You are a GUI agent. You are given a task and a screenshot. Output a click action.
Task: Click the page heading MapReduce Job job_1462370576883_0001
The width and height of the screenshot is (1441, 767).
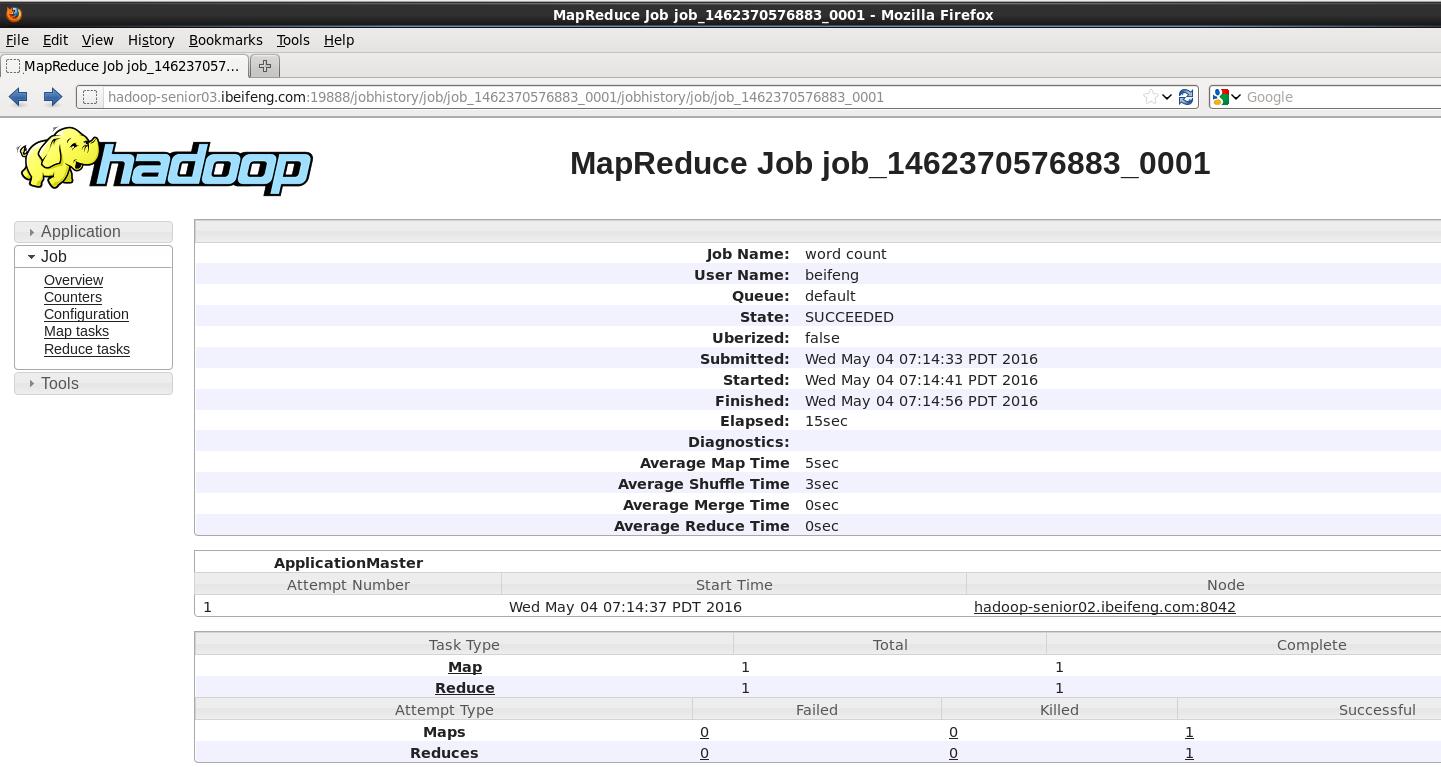(x=890, y=163)
